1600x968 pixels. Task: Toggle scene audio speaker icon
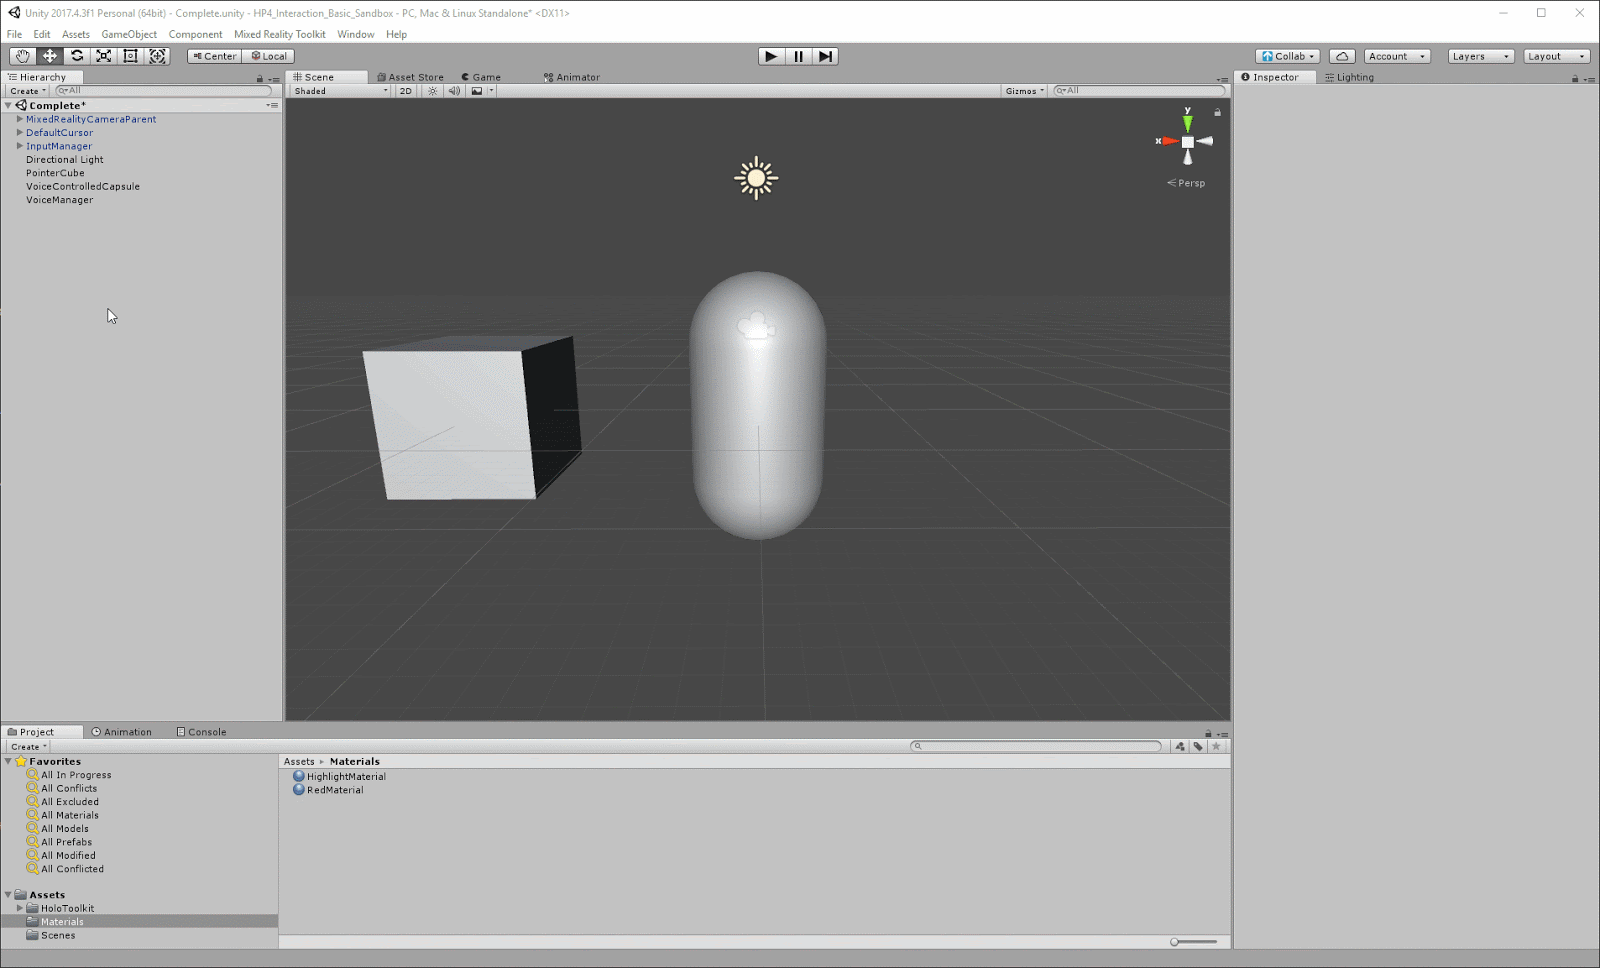pyautogui.click(x=454, y=91)
